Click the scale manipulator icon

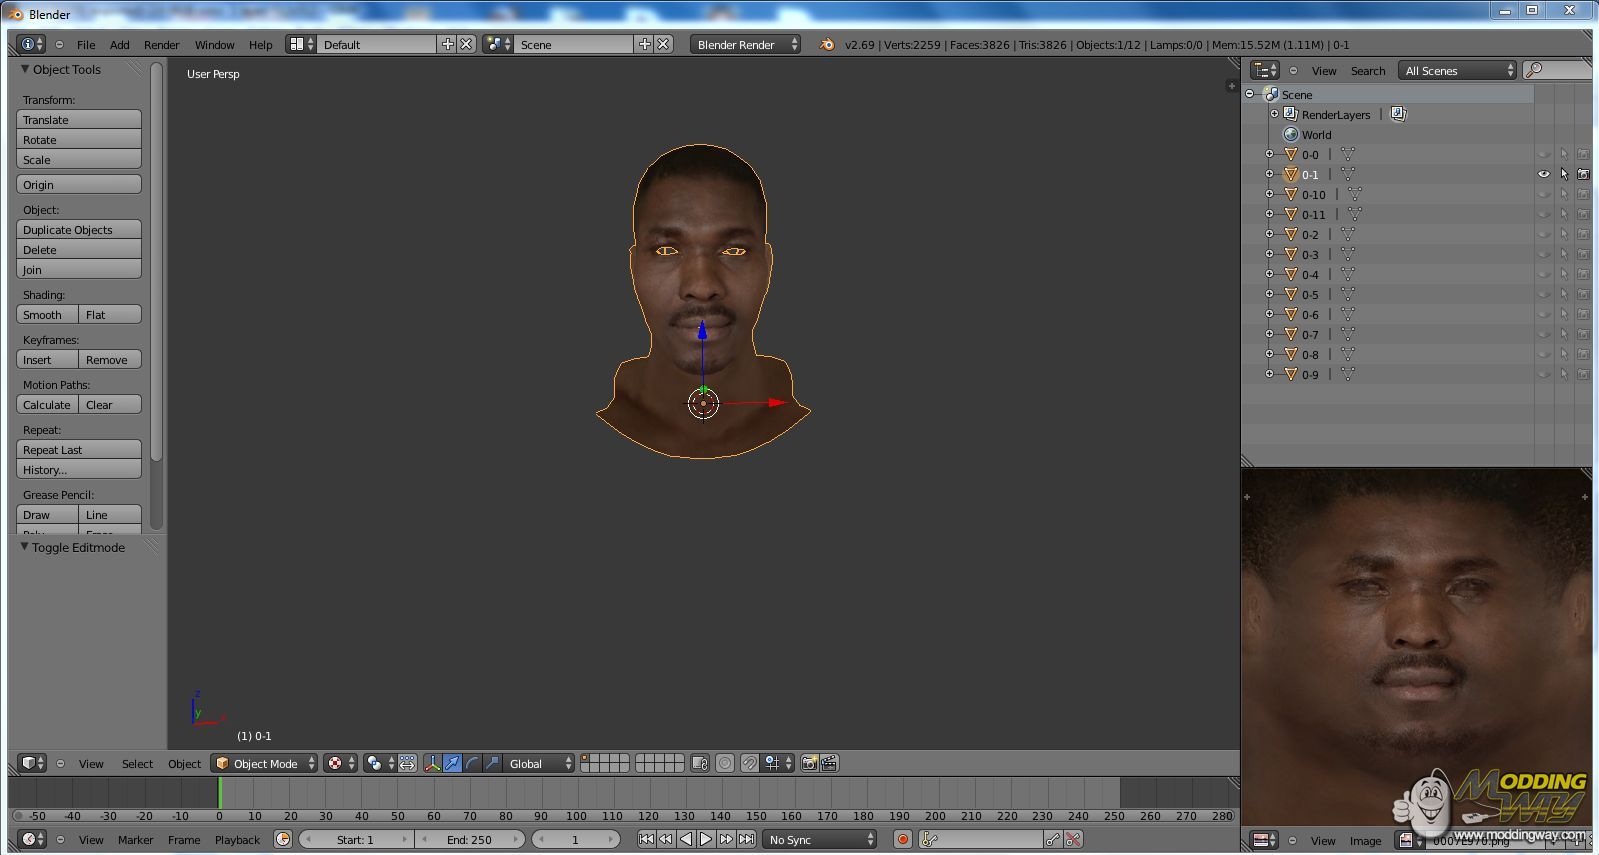click(x=492, y=764)
